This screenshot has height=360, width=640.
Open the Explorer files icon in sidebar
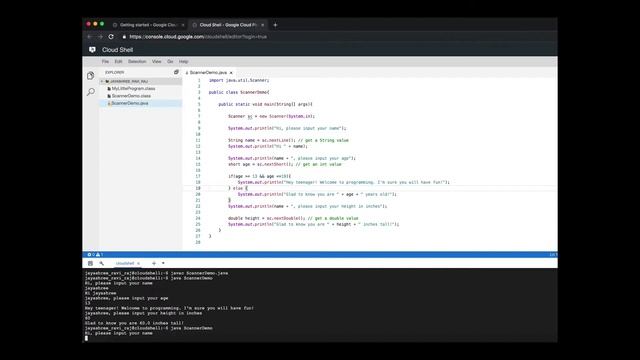(91, 76)
